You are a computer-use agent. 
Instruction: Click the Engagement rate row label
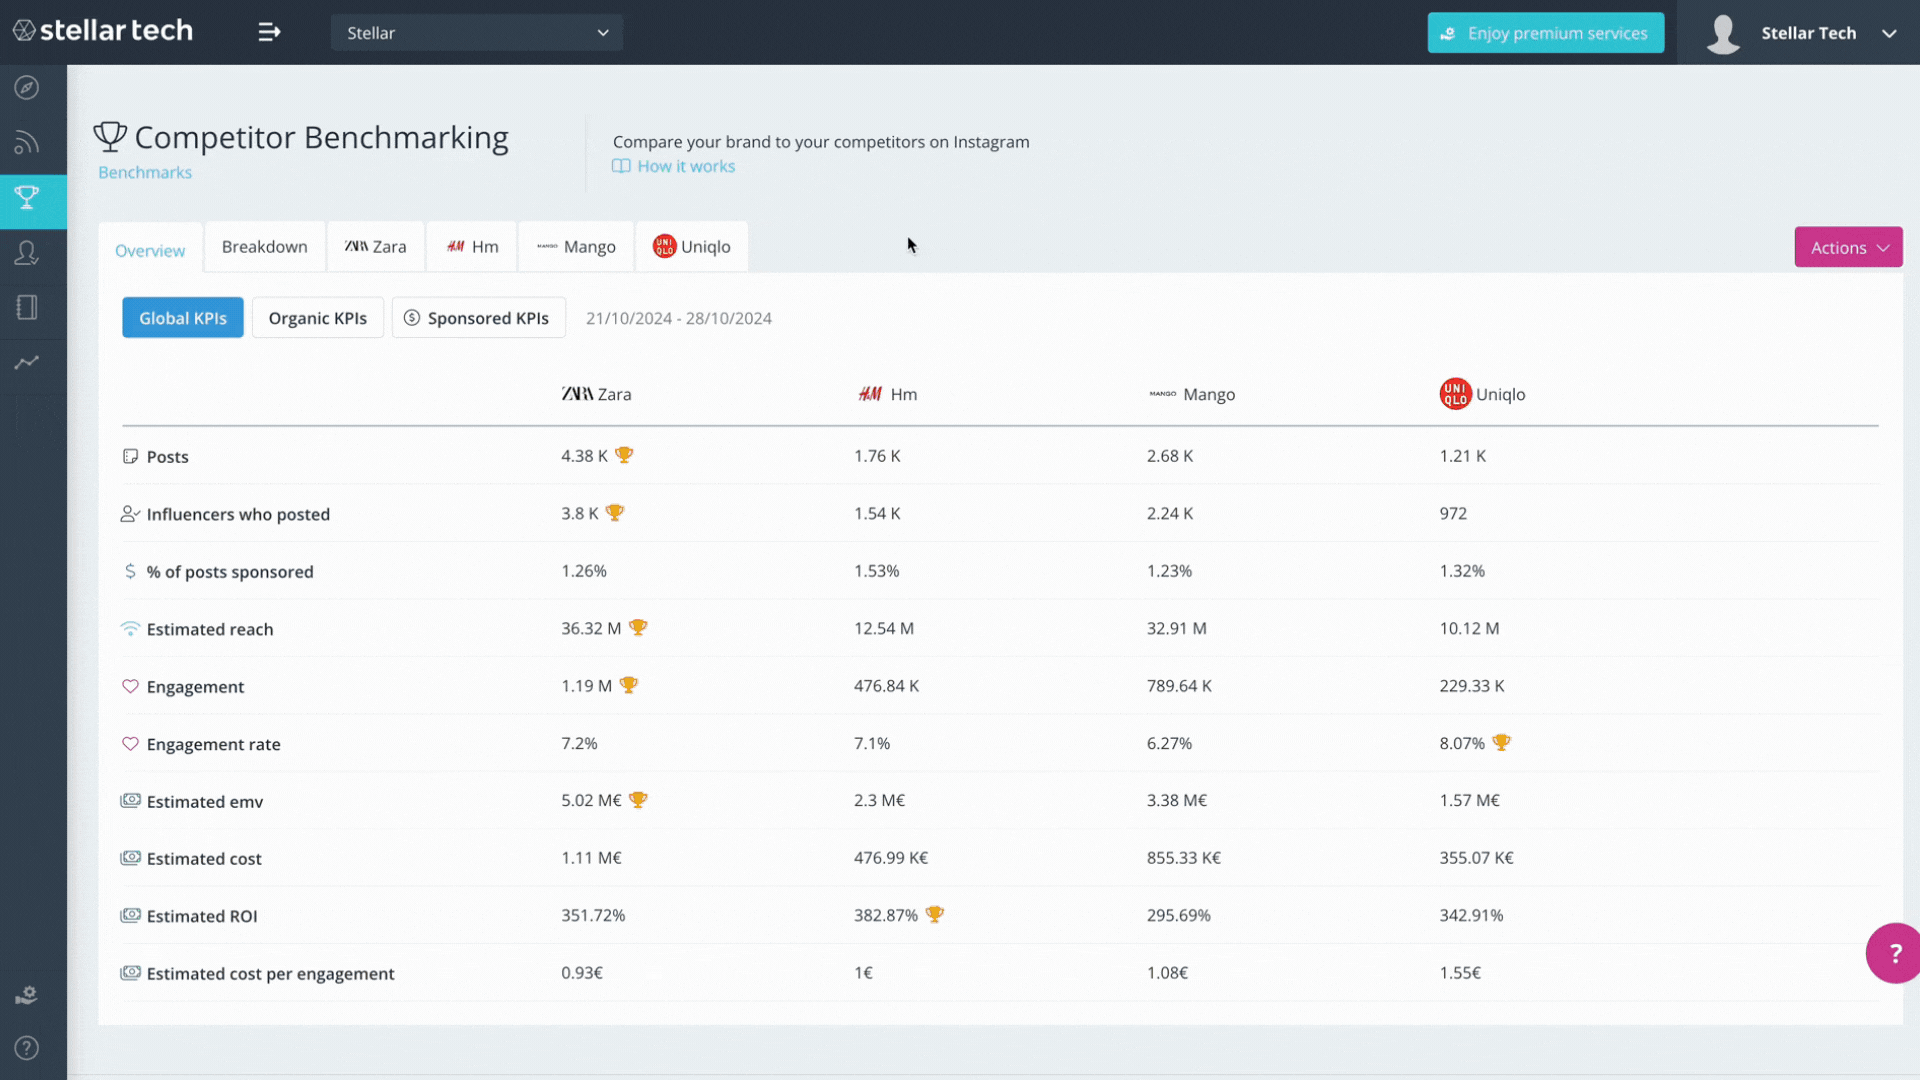pos(213,744)
